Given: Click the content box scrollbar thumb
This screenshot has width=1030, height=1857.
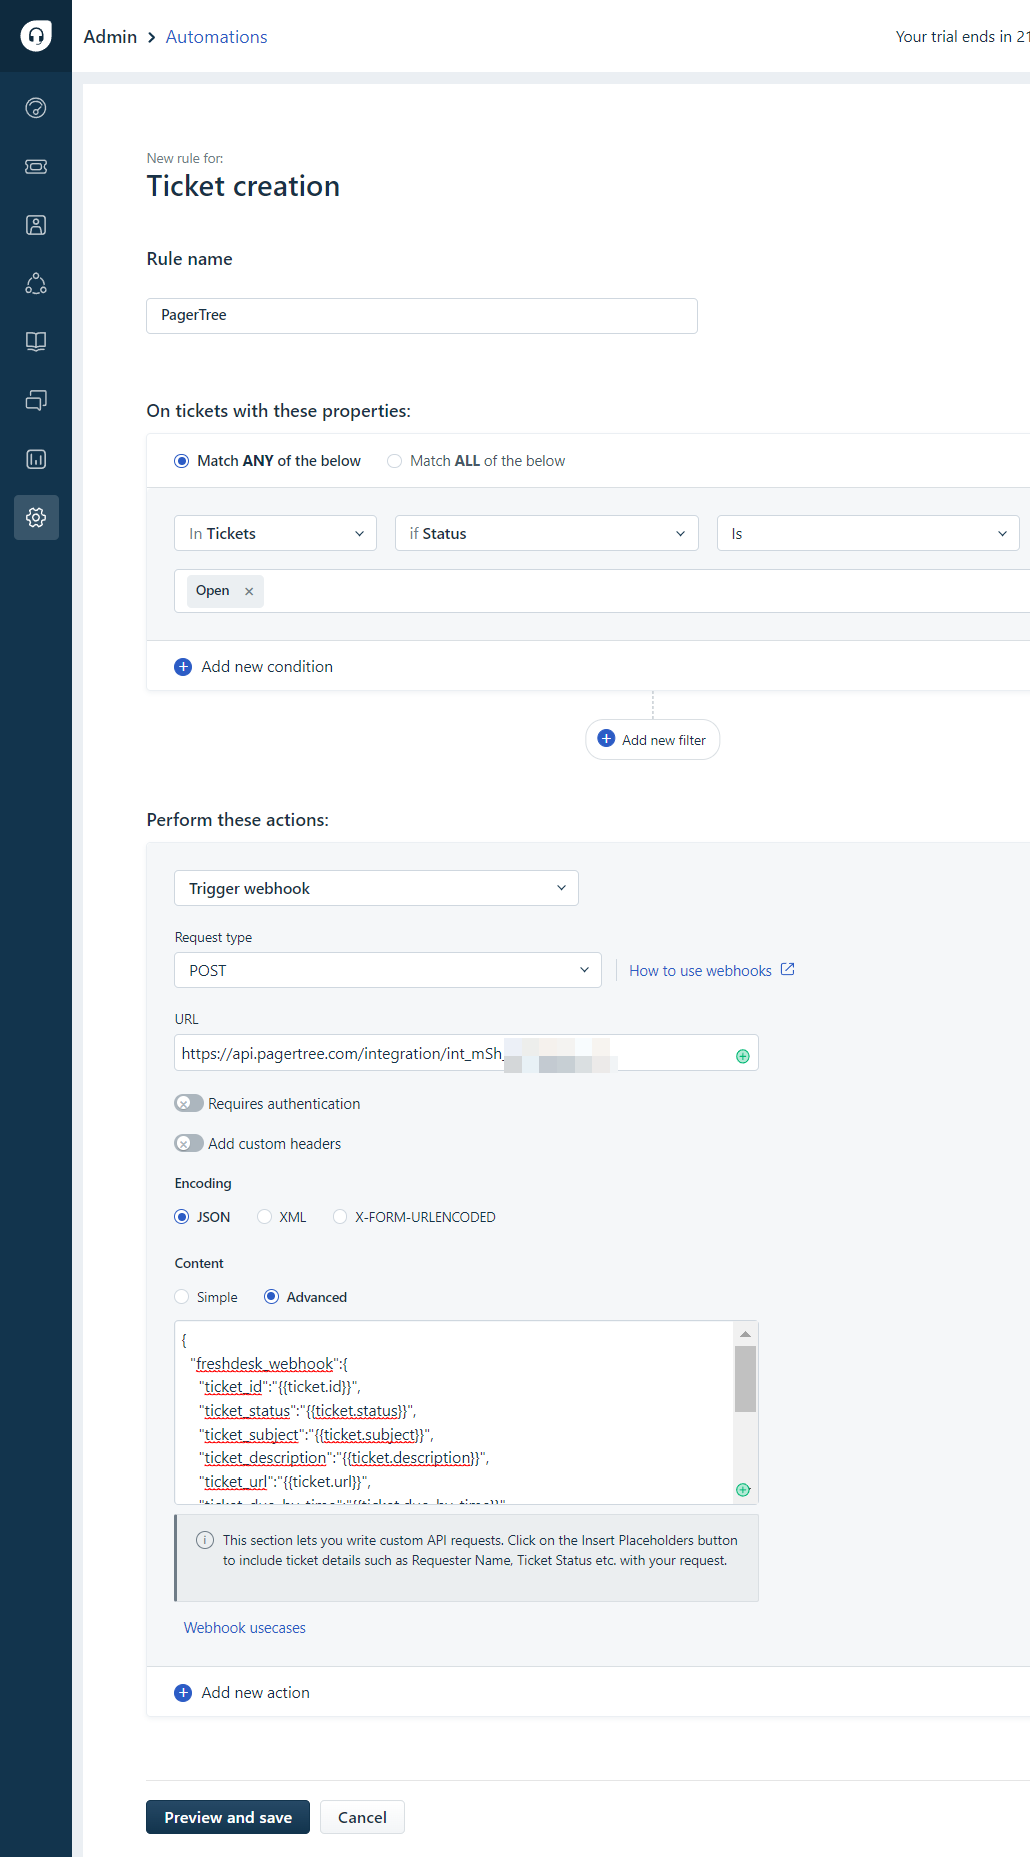Looking at the screenshot, I should tap(745, 1378).
